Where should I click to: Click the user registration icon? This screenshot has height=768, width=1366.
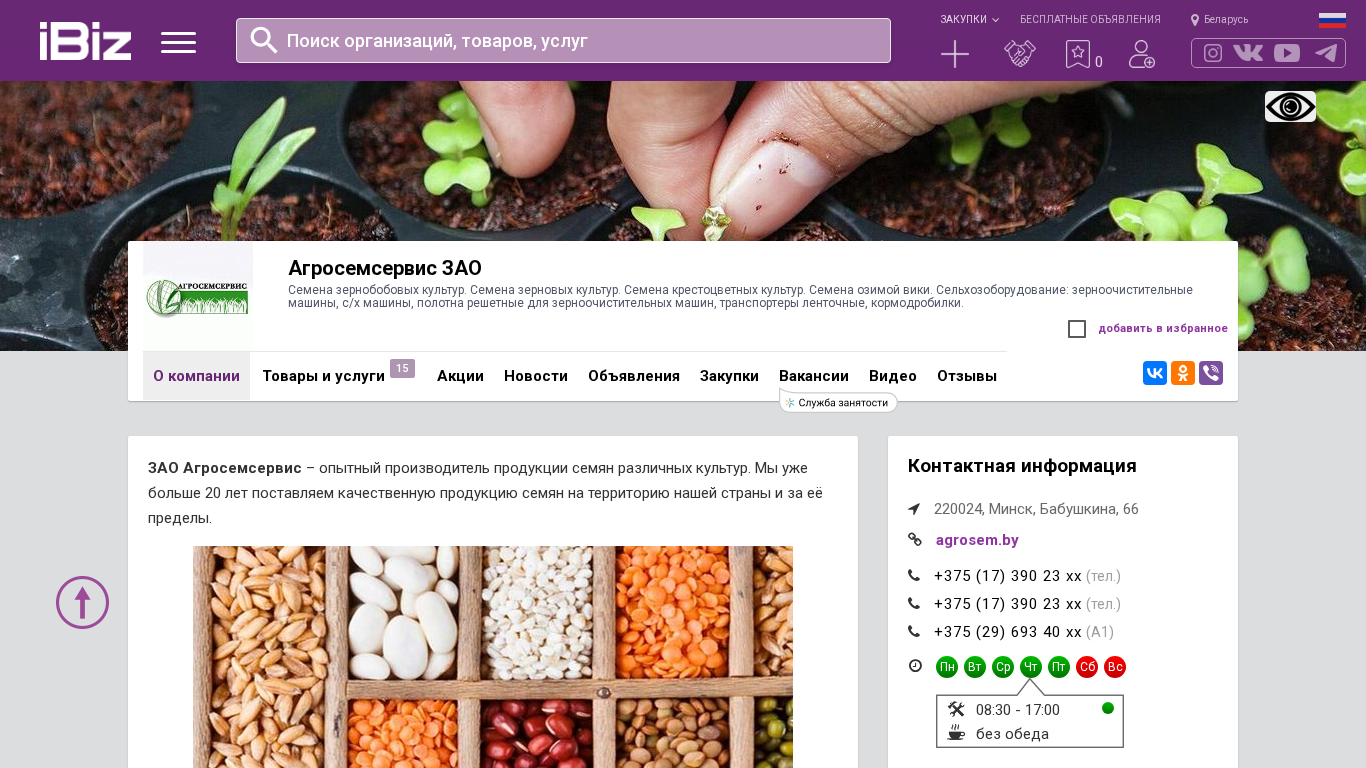(1142, 54)
